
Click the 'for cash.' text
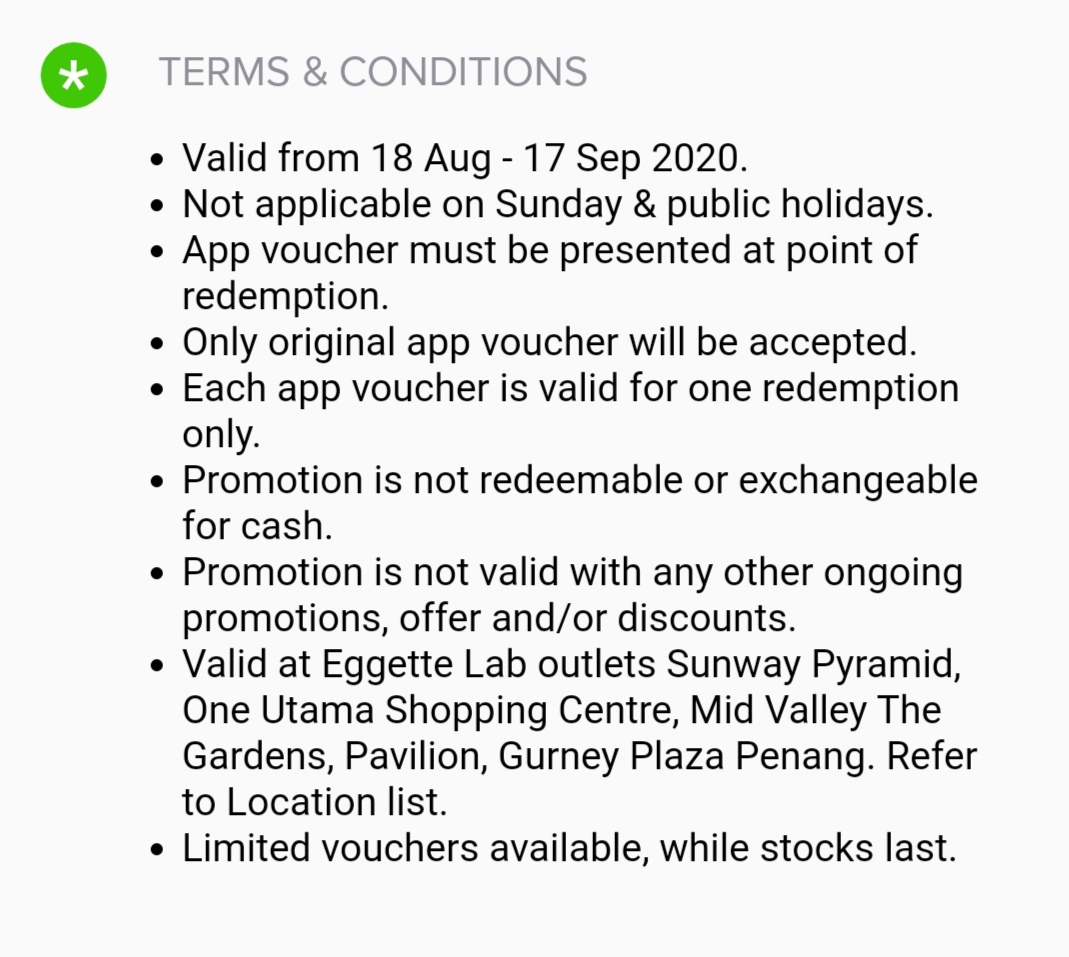pos(257,526)
